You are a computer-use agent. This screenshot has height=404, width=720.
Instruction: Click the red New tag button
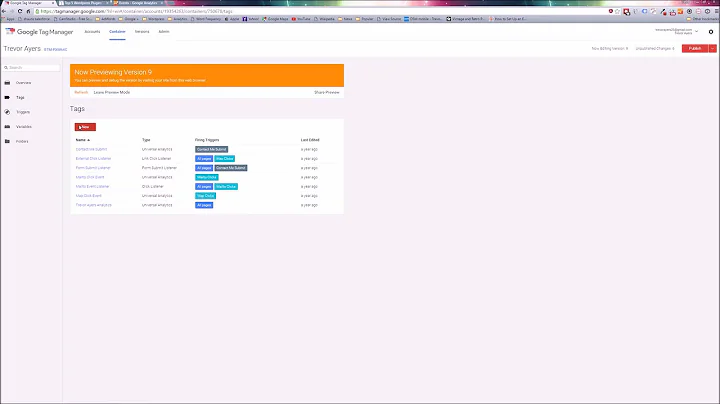(x=85, y=127)
